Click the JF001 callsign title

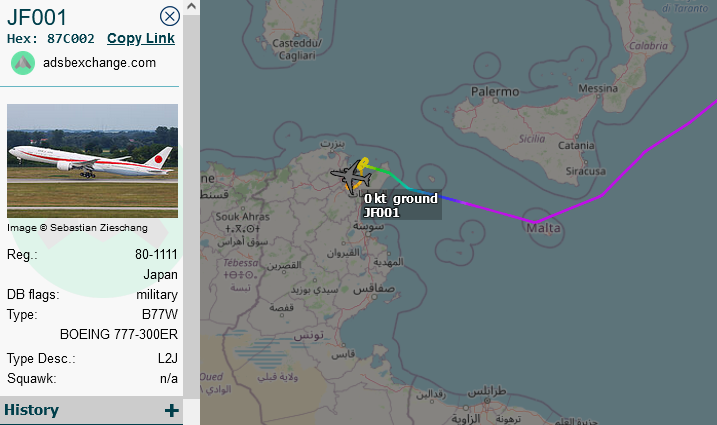[37, 17]
